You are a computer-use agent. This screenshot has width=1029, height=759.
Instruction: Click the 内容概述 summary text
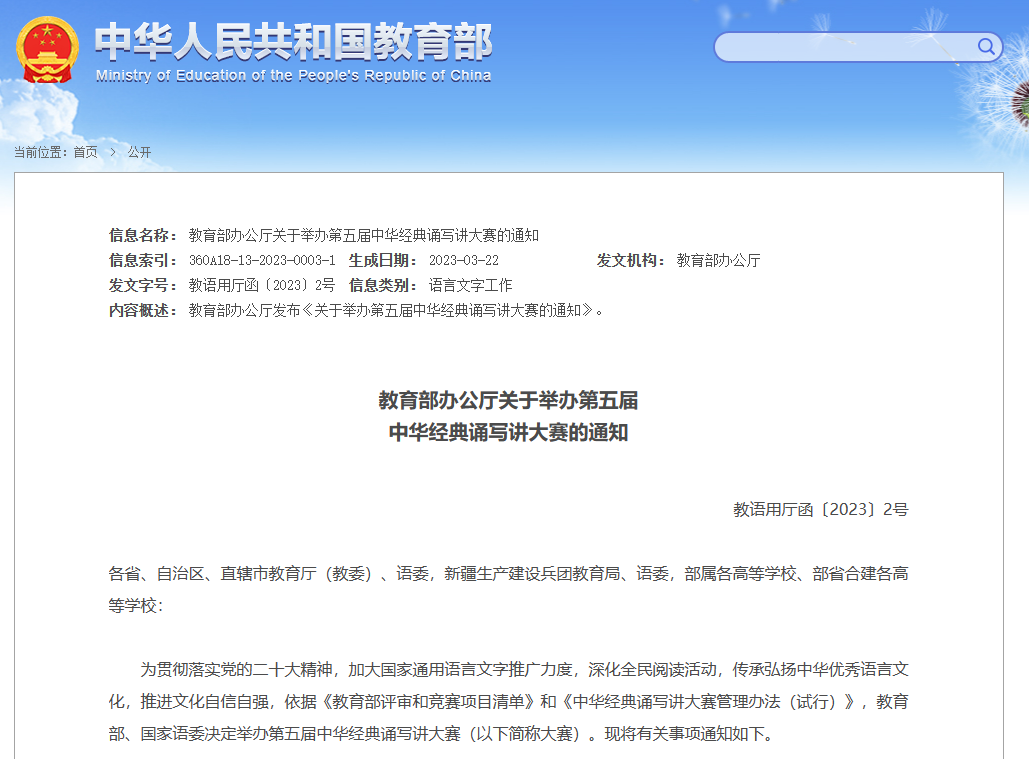point(396,310)
